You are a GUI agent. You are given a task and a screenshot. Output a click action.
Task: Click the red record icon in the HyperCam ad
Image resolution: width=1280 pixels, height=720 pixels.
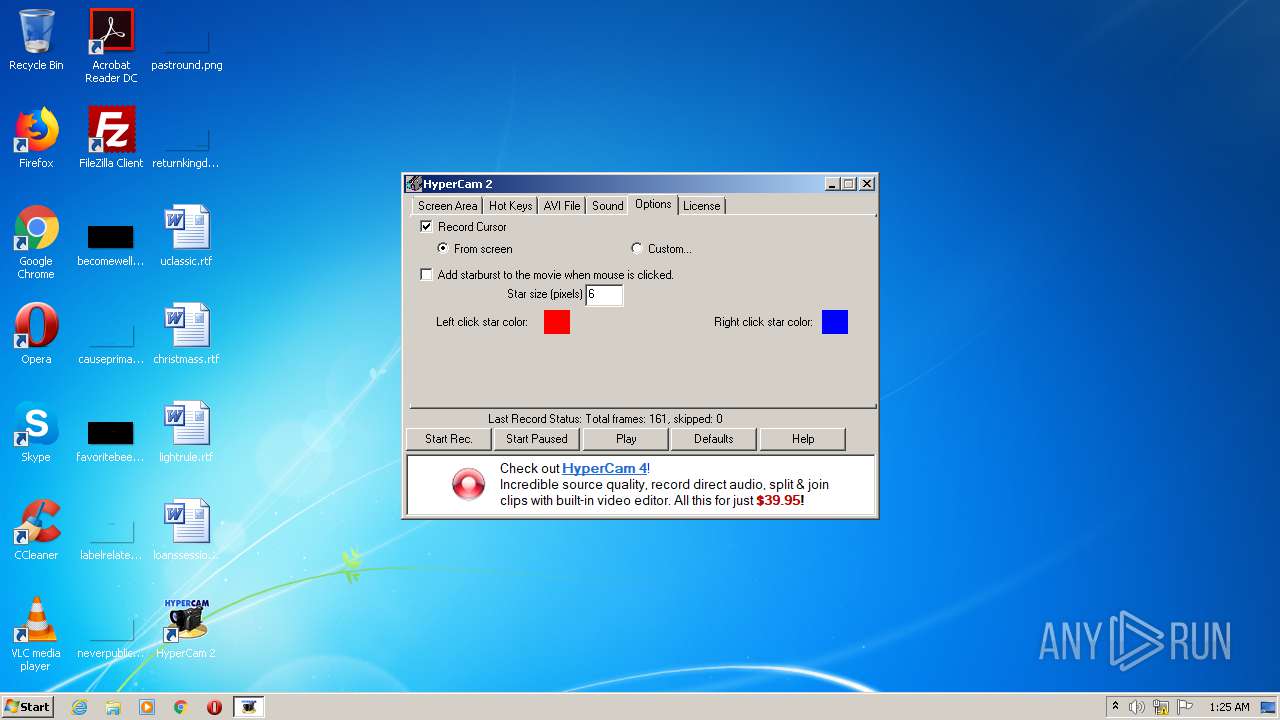pos(468,484)
